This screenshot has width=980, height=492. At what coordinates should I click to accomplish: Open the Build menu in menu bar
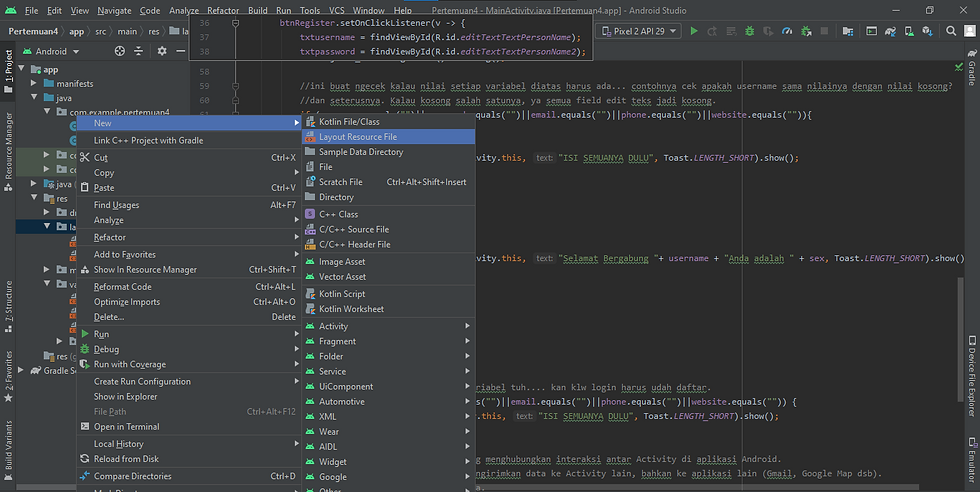click(258, 11)
